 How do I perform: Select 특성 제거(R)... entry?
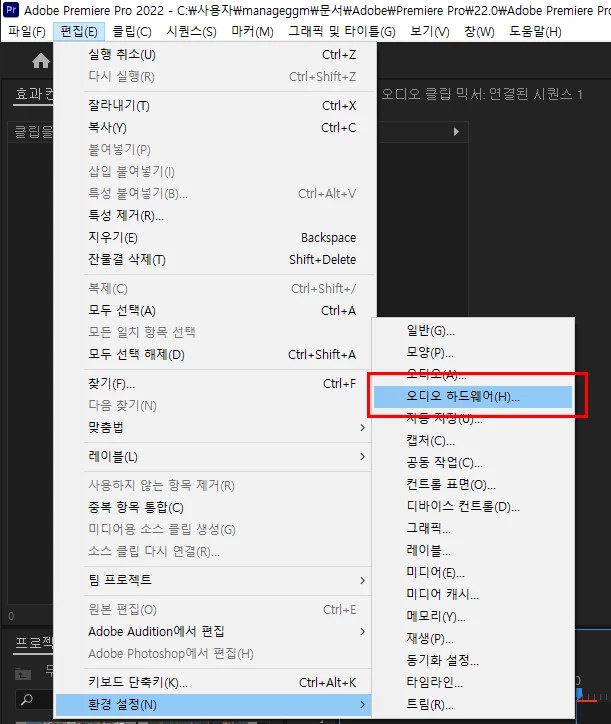coord(215,216)
